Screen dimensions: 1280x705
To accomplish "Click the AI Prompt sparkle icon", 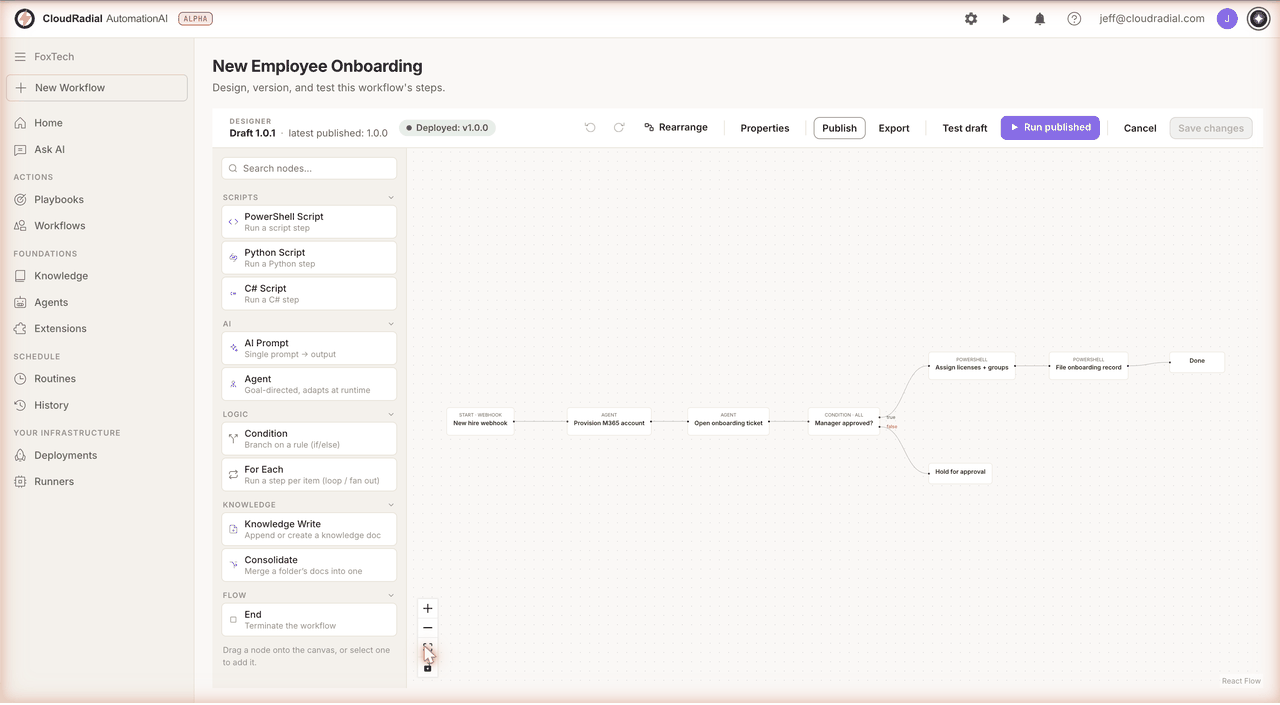I will [x=233, y=348].
